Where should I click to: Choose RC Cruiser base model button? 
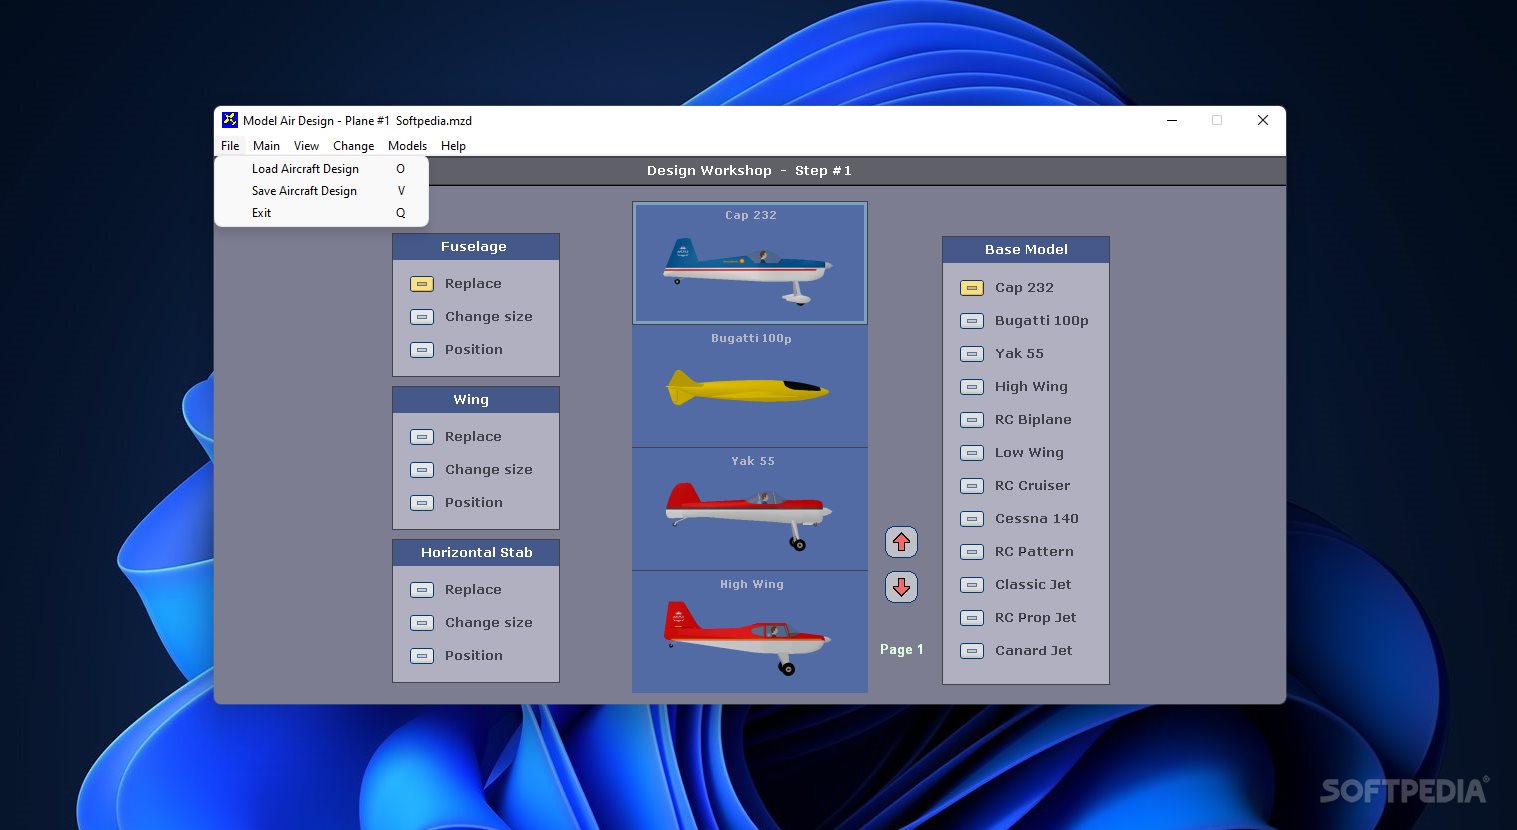click(972, 486)
